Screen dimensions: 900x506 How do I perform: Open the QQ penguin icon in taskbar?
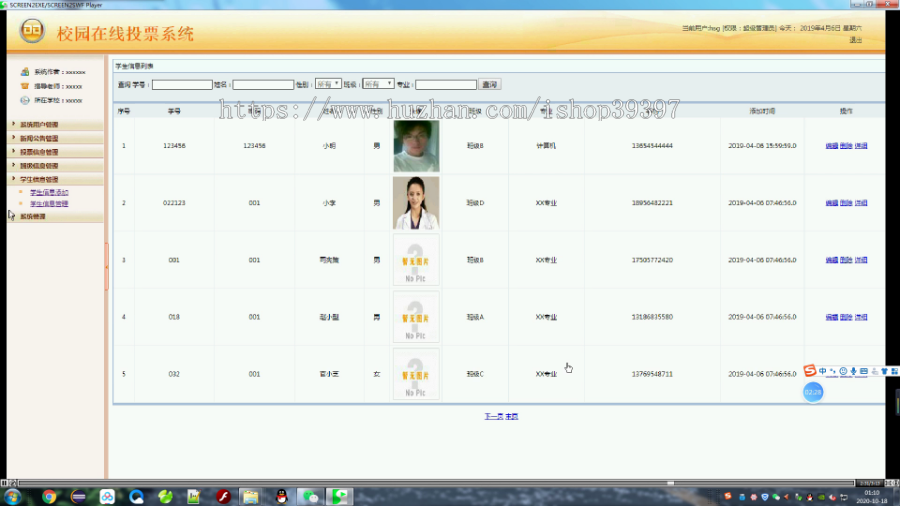point(281,496)
